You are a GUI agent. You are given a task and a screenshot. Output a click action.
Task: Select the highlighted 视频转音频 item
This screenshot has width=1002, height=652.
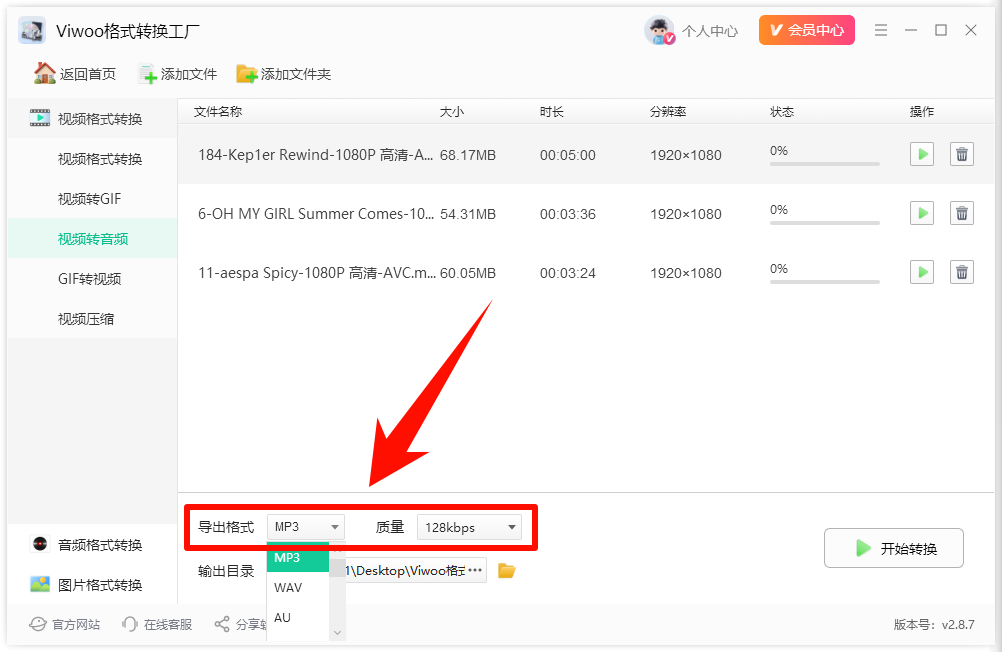click(93, 238)
